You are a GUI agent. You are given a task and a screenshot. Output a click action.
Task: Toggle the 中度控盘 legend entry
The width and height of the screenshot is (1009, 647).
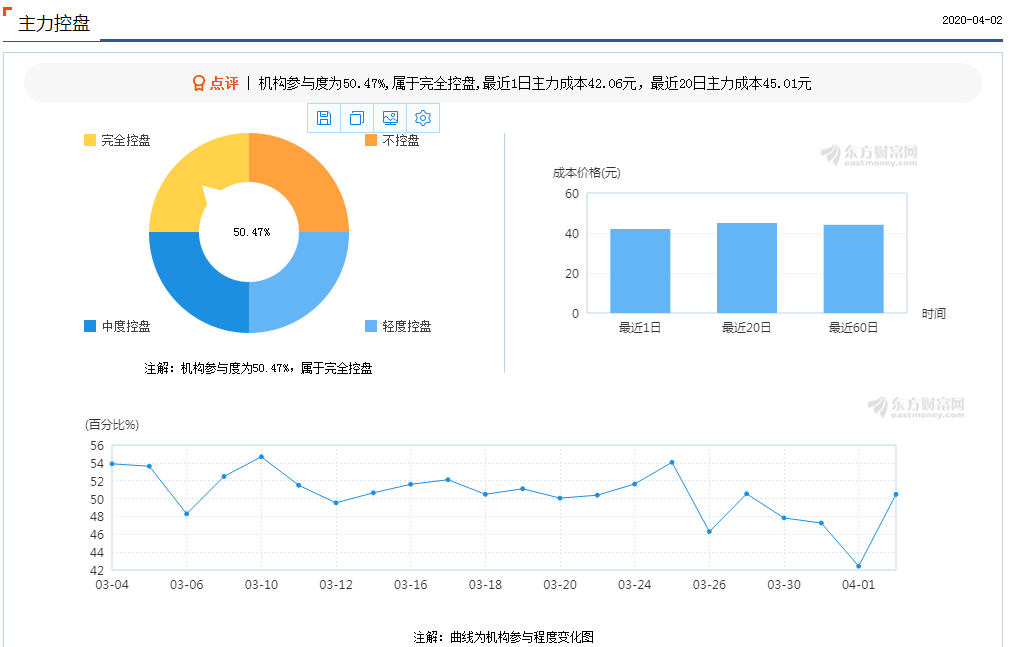117,326
